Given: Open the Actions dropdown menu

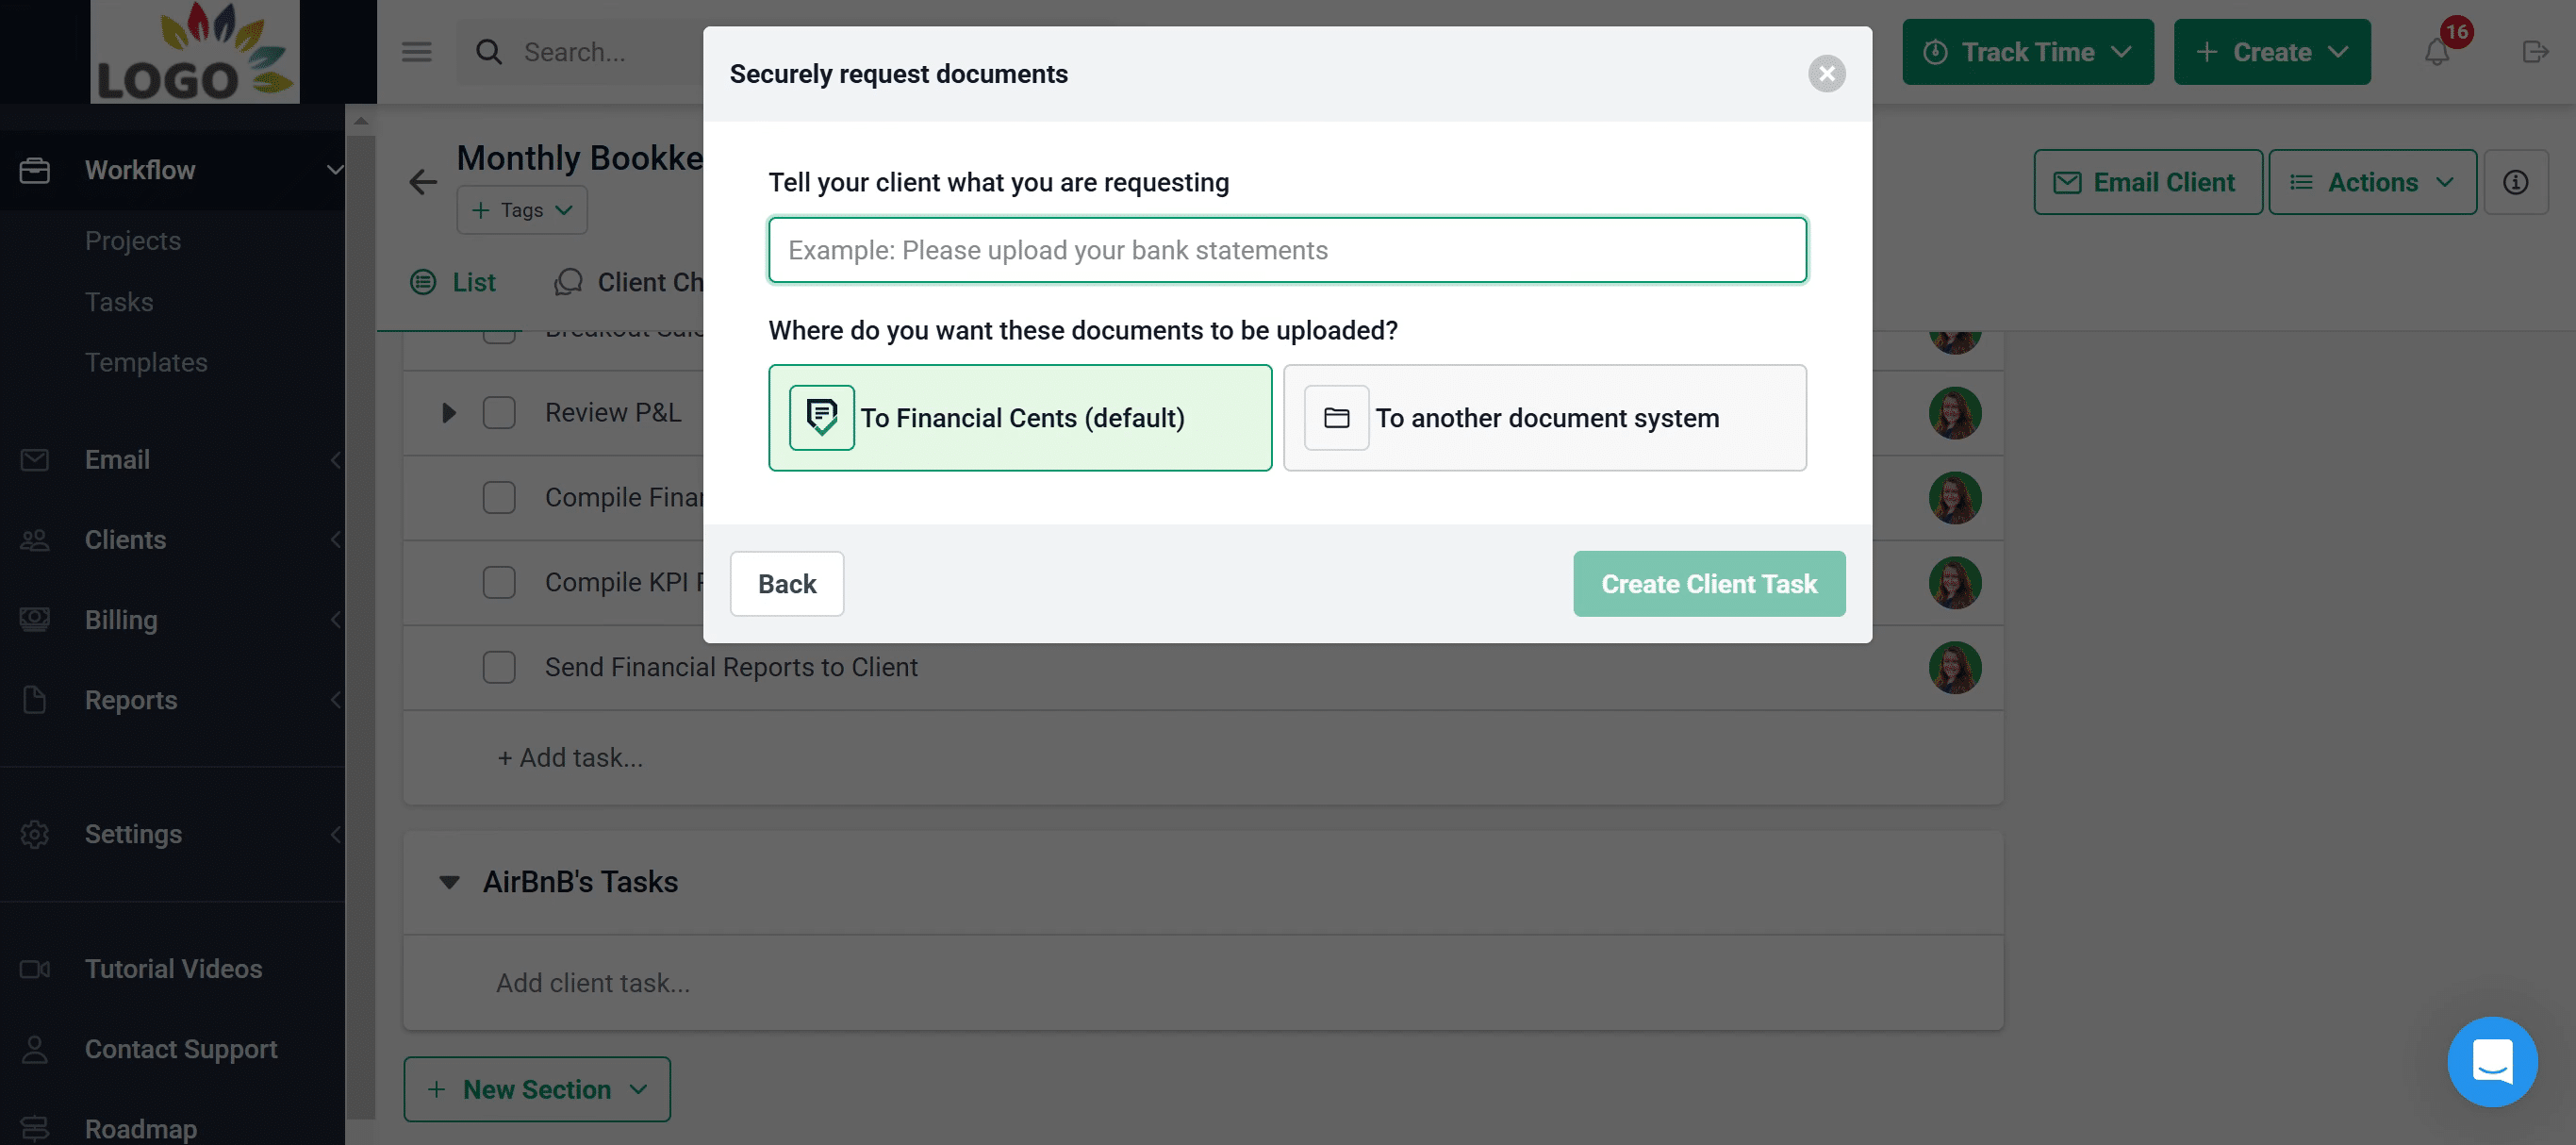Looking at the screenshot, I should pos(2372,182).
